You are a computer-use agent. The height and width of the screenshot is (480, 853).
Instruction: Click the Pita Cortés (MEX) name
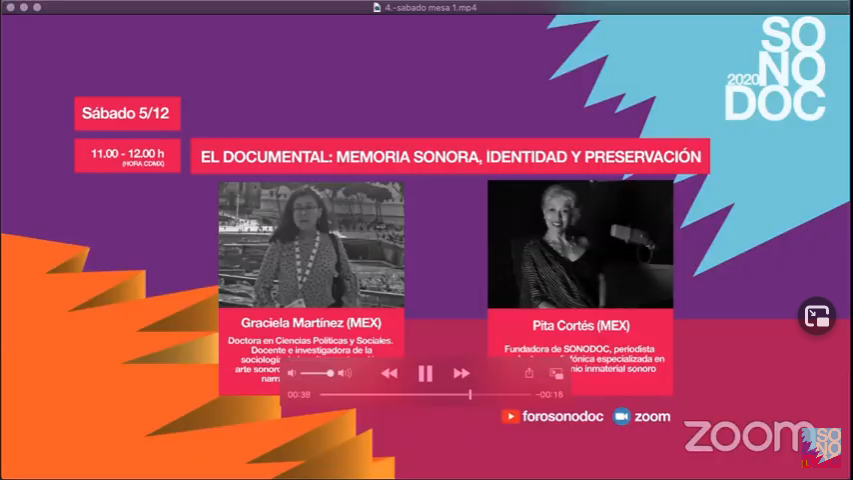click(581, 325)
